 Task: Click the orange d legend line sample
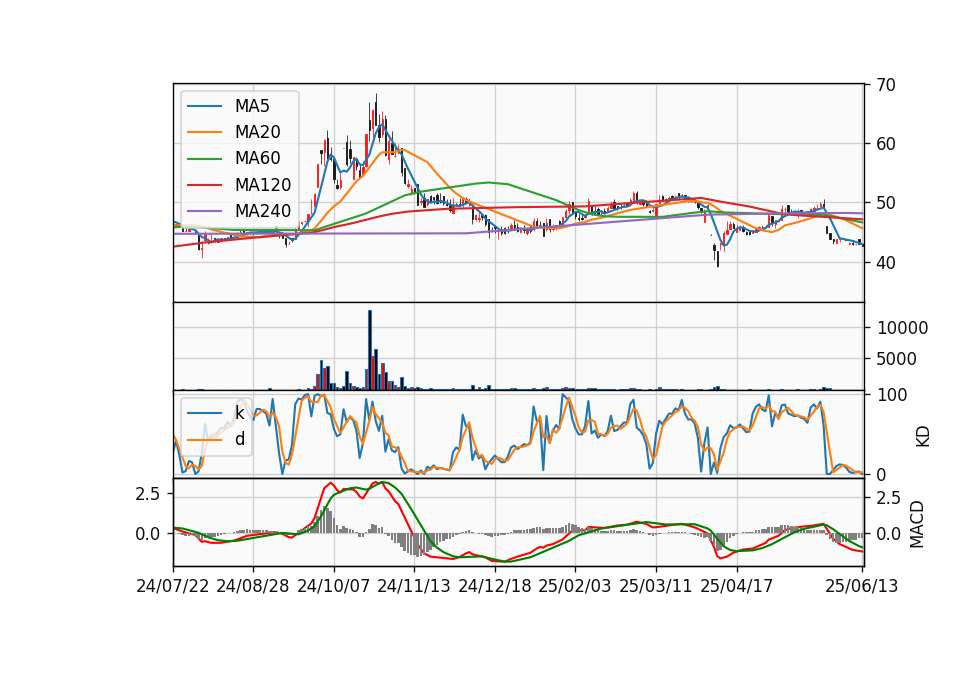point(204,440)
